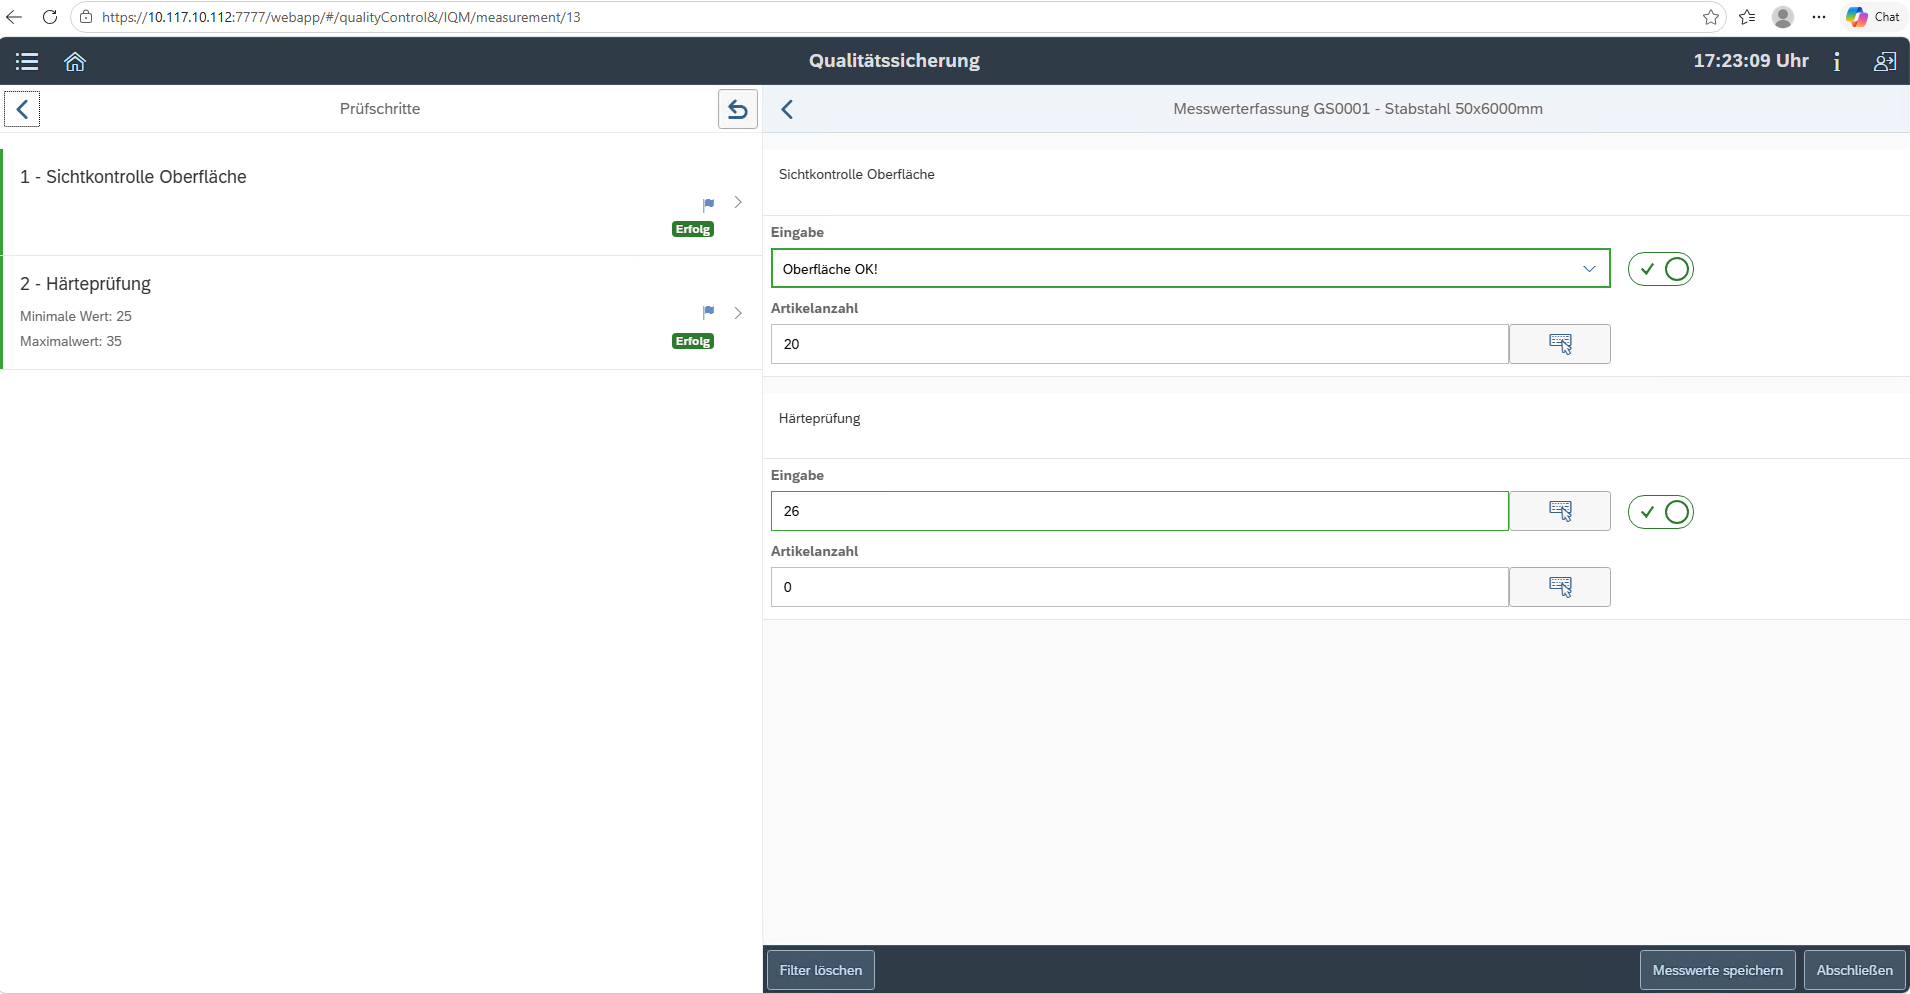Click Filter löschen button
This screenshot has height=994, width=1910.
click(x=821, y=970)
